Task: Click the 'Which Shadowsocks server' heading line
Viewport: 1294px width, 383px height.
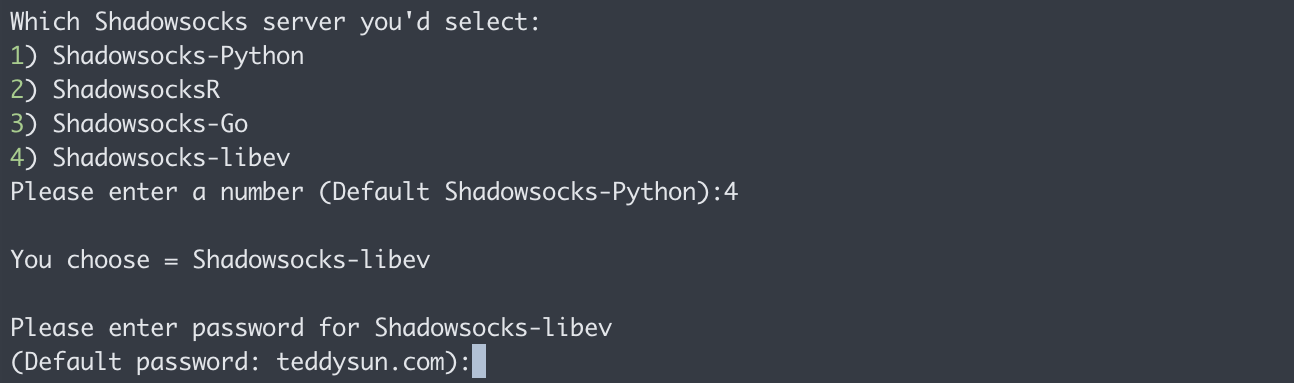Action: (x=275, y=22)
